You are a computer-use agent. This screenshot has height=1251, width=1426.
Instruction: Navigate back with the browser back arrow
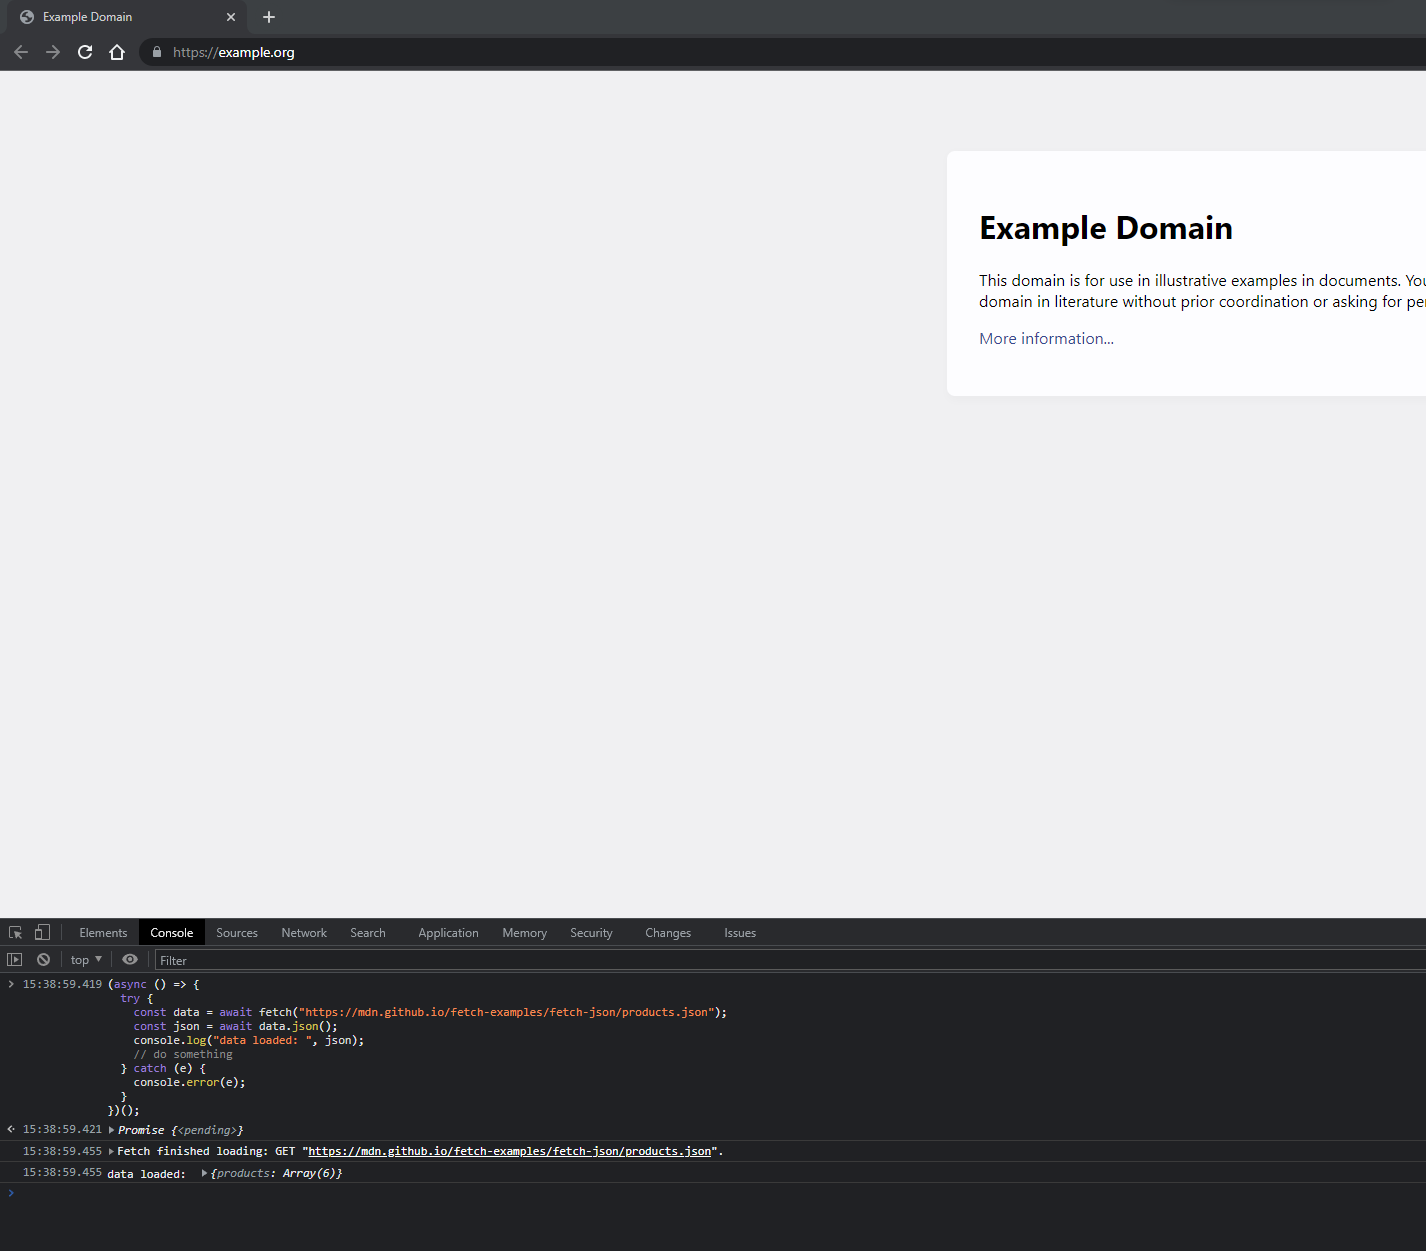20,52
